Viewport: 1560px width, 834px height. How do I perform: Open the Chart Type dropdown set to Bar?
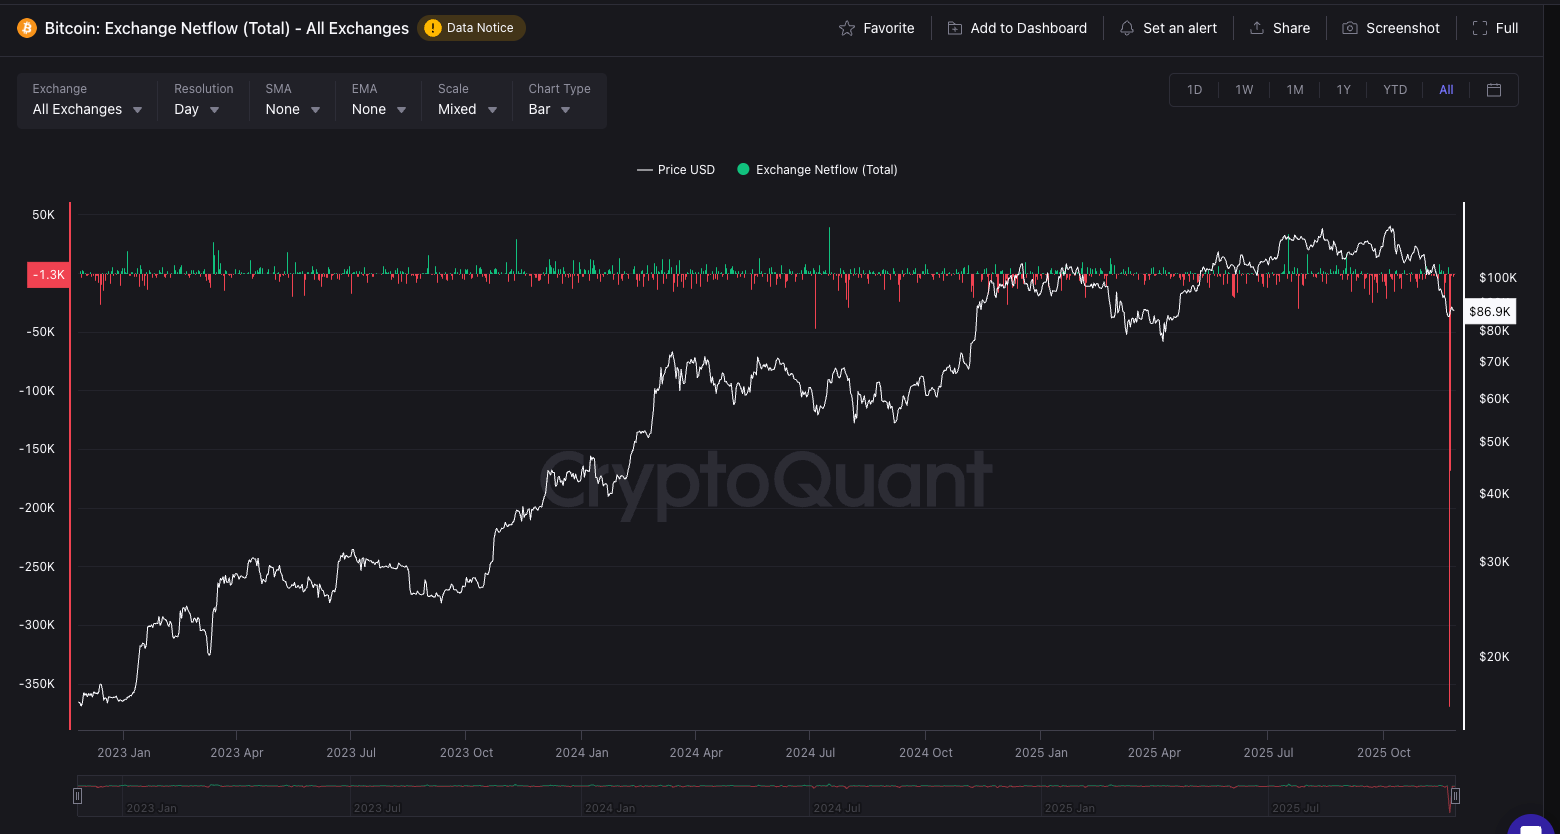click(x=549, y=109)
